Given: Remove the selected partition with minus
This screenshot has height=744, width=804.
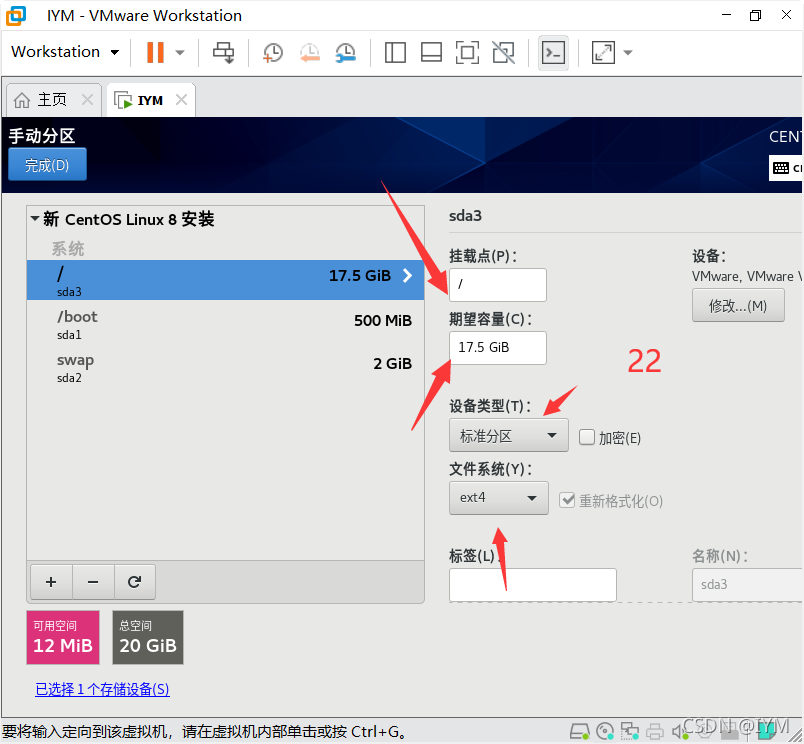Looking at the screenshot, I should (93, 582).
